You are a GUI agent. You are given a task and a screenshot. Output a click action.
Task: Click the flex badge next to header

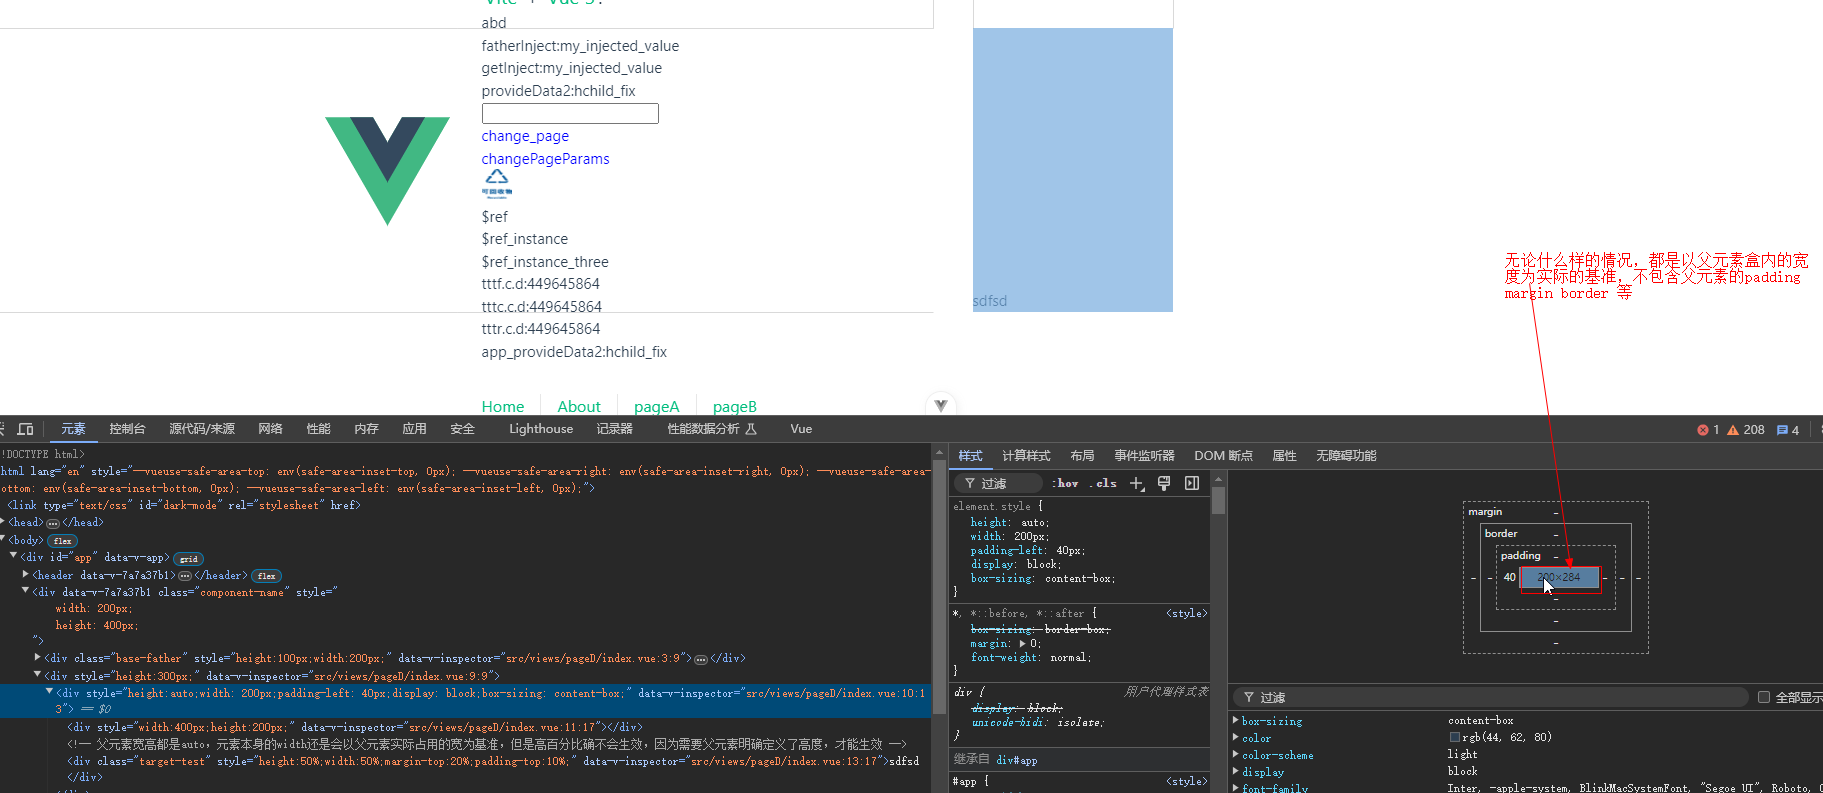coord(266,576)
